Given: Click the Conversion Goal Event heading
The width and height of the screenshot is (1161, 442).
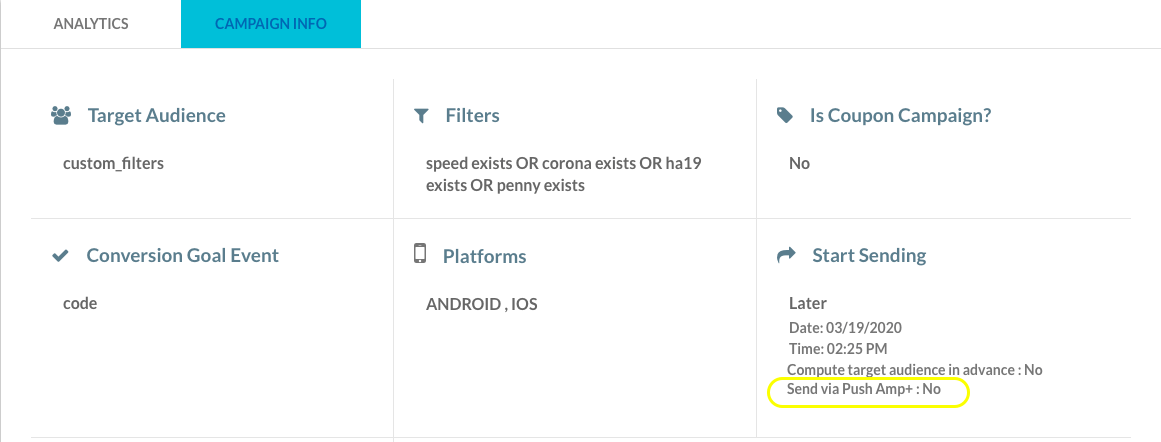Looking at the screenshot, I should coord(183,255).
